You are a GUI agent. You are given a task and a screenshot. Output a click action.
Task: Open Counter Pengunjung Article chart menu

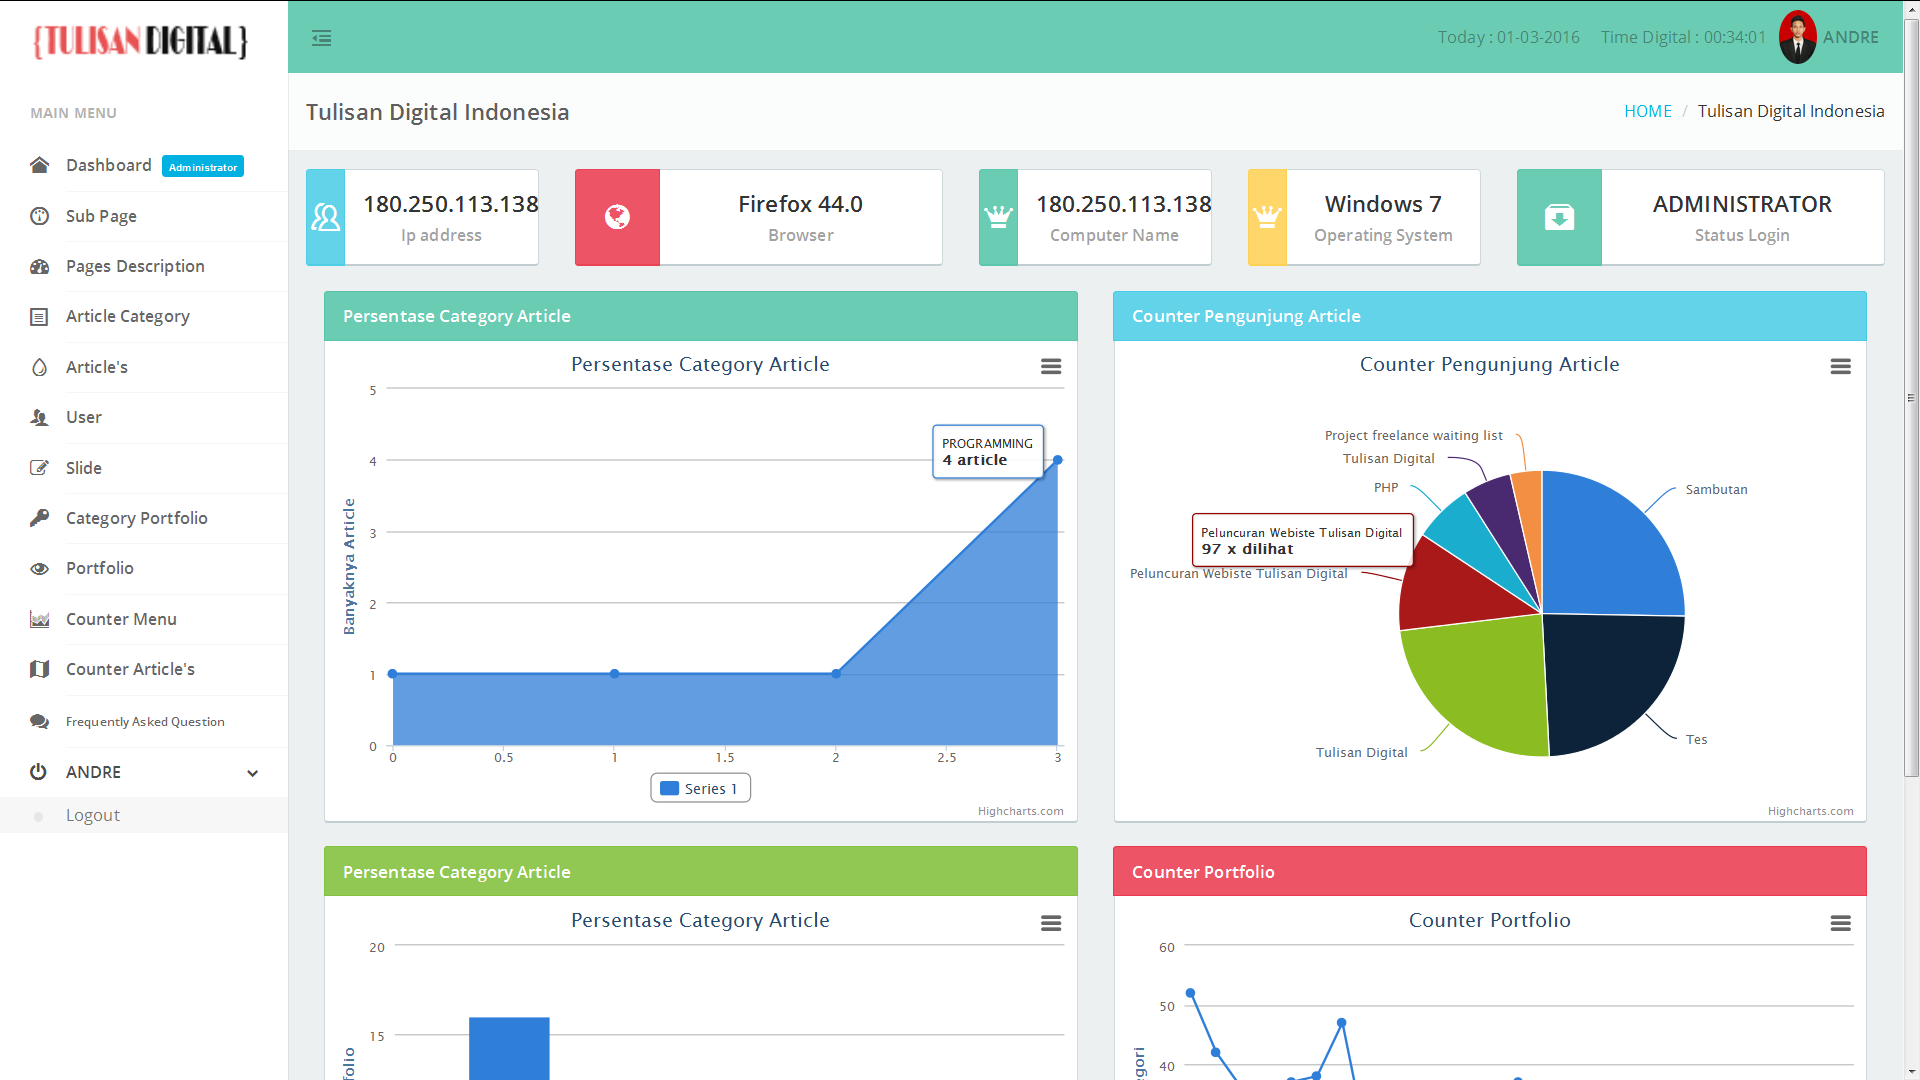tap(1840, 367)
